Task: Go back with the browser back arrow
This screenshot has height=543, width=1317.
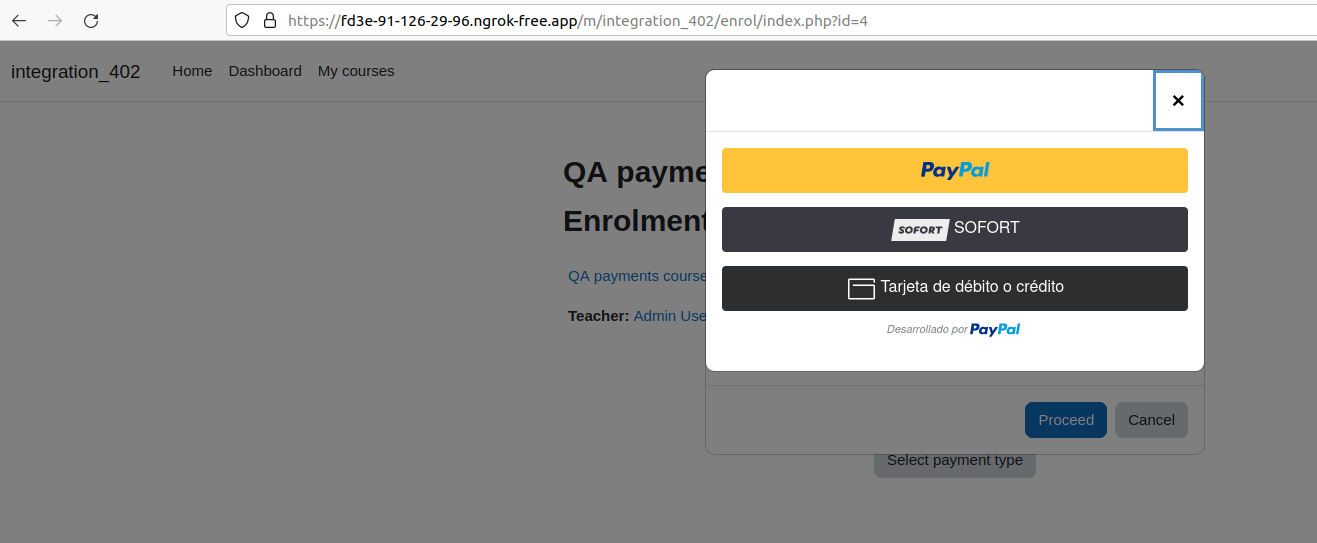Action: pyautogui.click(x=19, y=20)
